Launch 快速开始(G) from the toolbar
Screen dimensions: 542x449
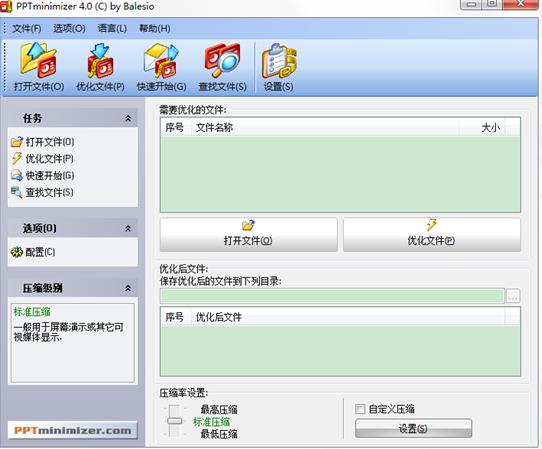(x=161, y=67)
